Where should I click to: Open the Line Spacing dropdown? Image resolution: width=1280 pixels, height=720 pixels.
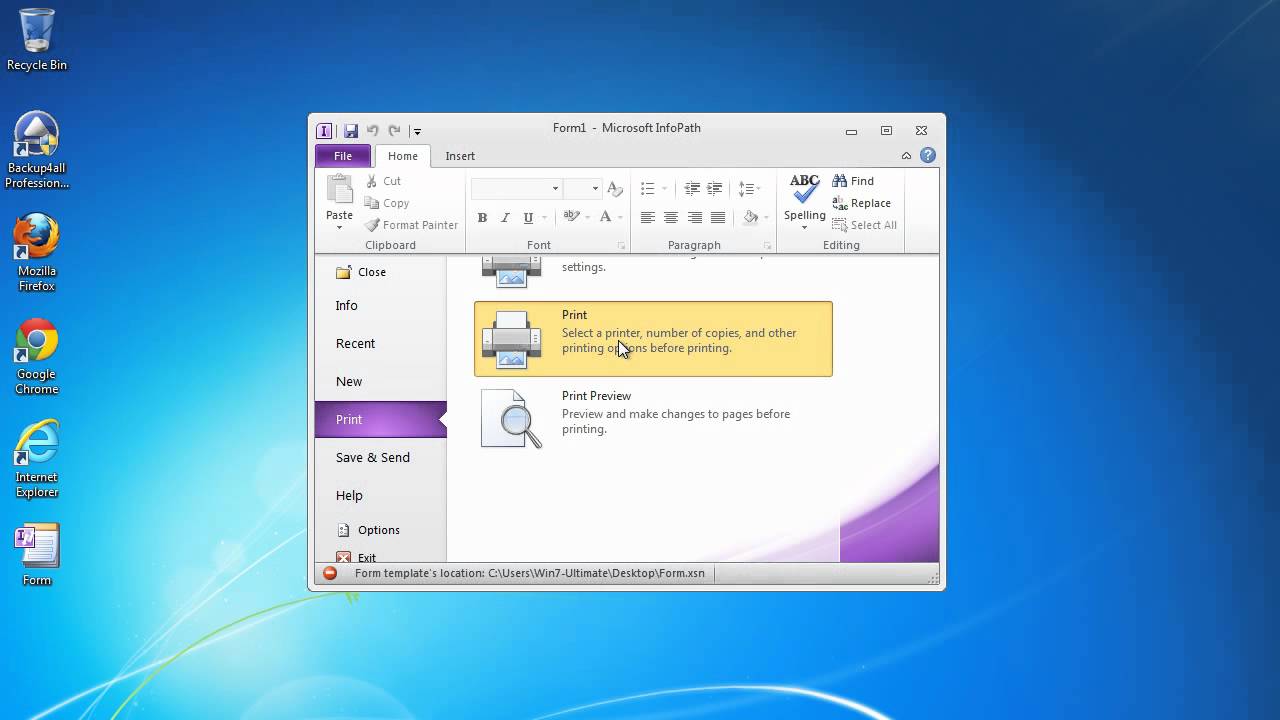[x=749, y=188]
